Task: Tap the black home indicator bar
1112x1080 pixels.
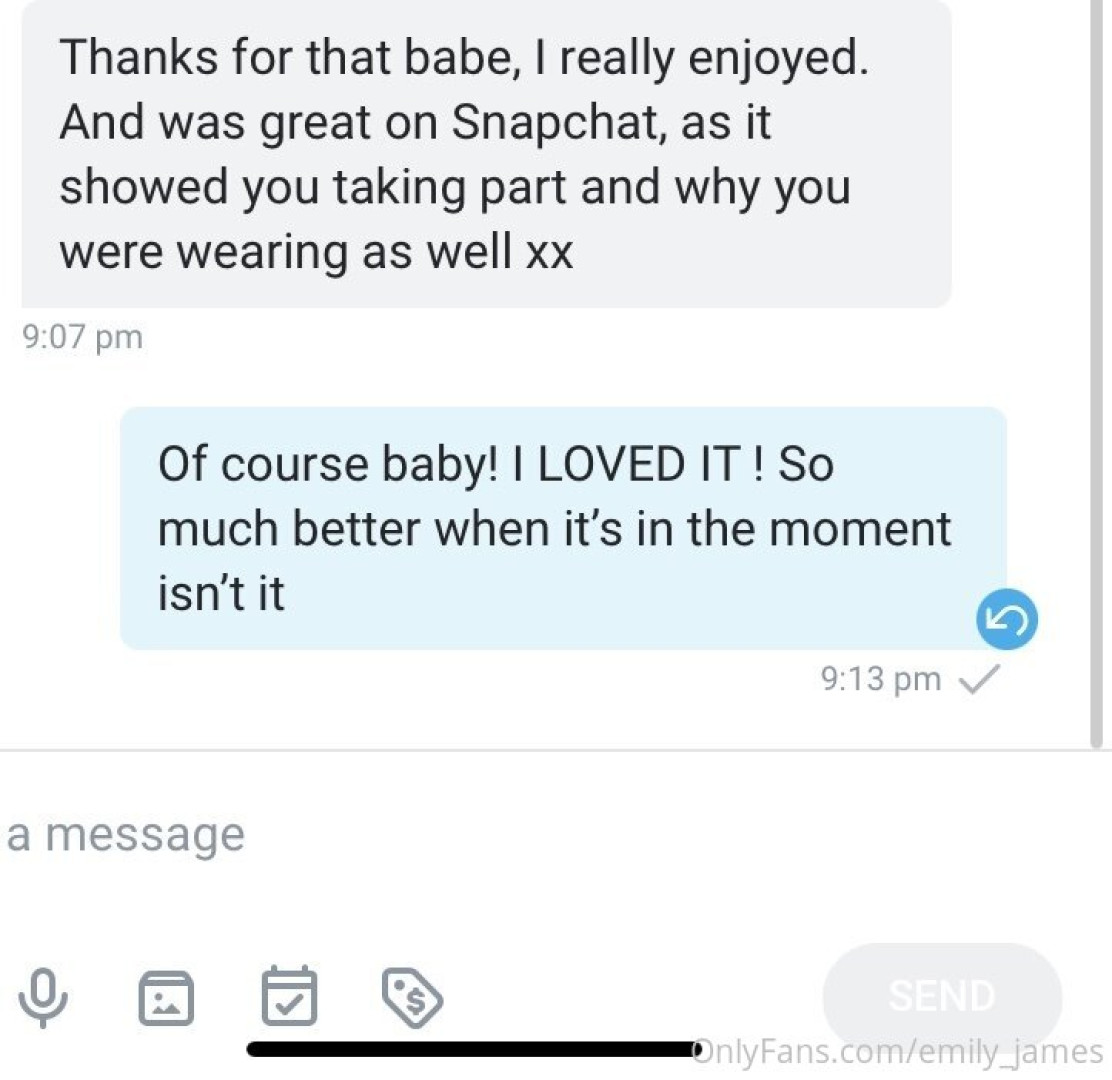Action: (x=470, y=1049)
